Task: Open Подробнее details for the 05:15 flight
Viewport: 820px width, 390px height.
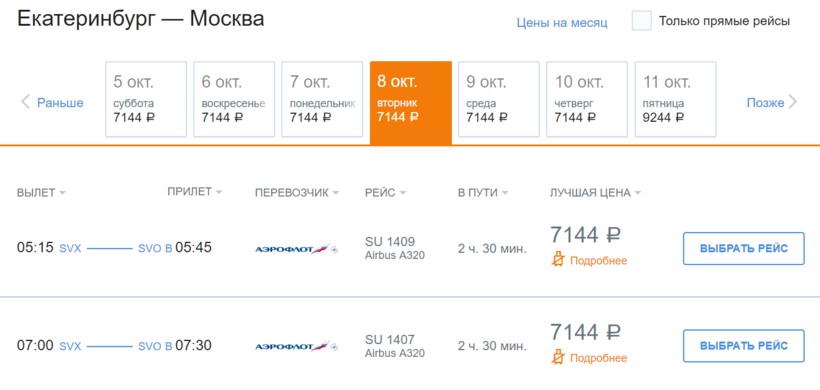Action: click(598, 260)
